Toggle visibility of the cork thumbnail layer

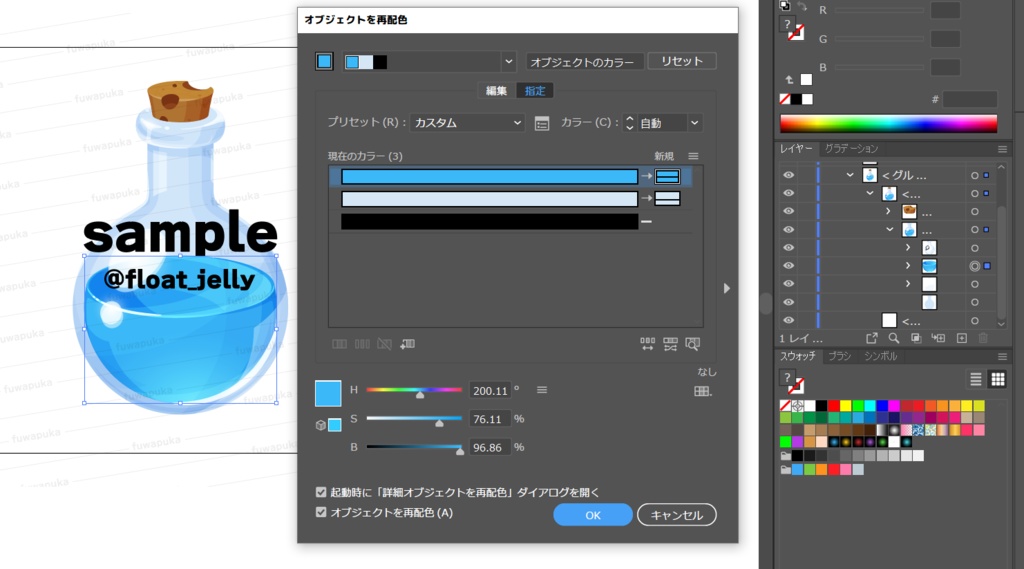pos(788,211)
